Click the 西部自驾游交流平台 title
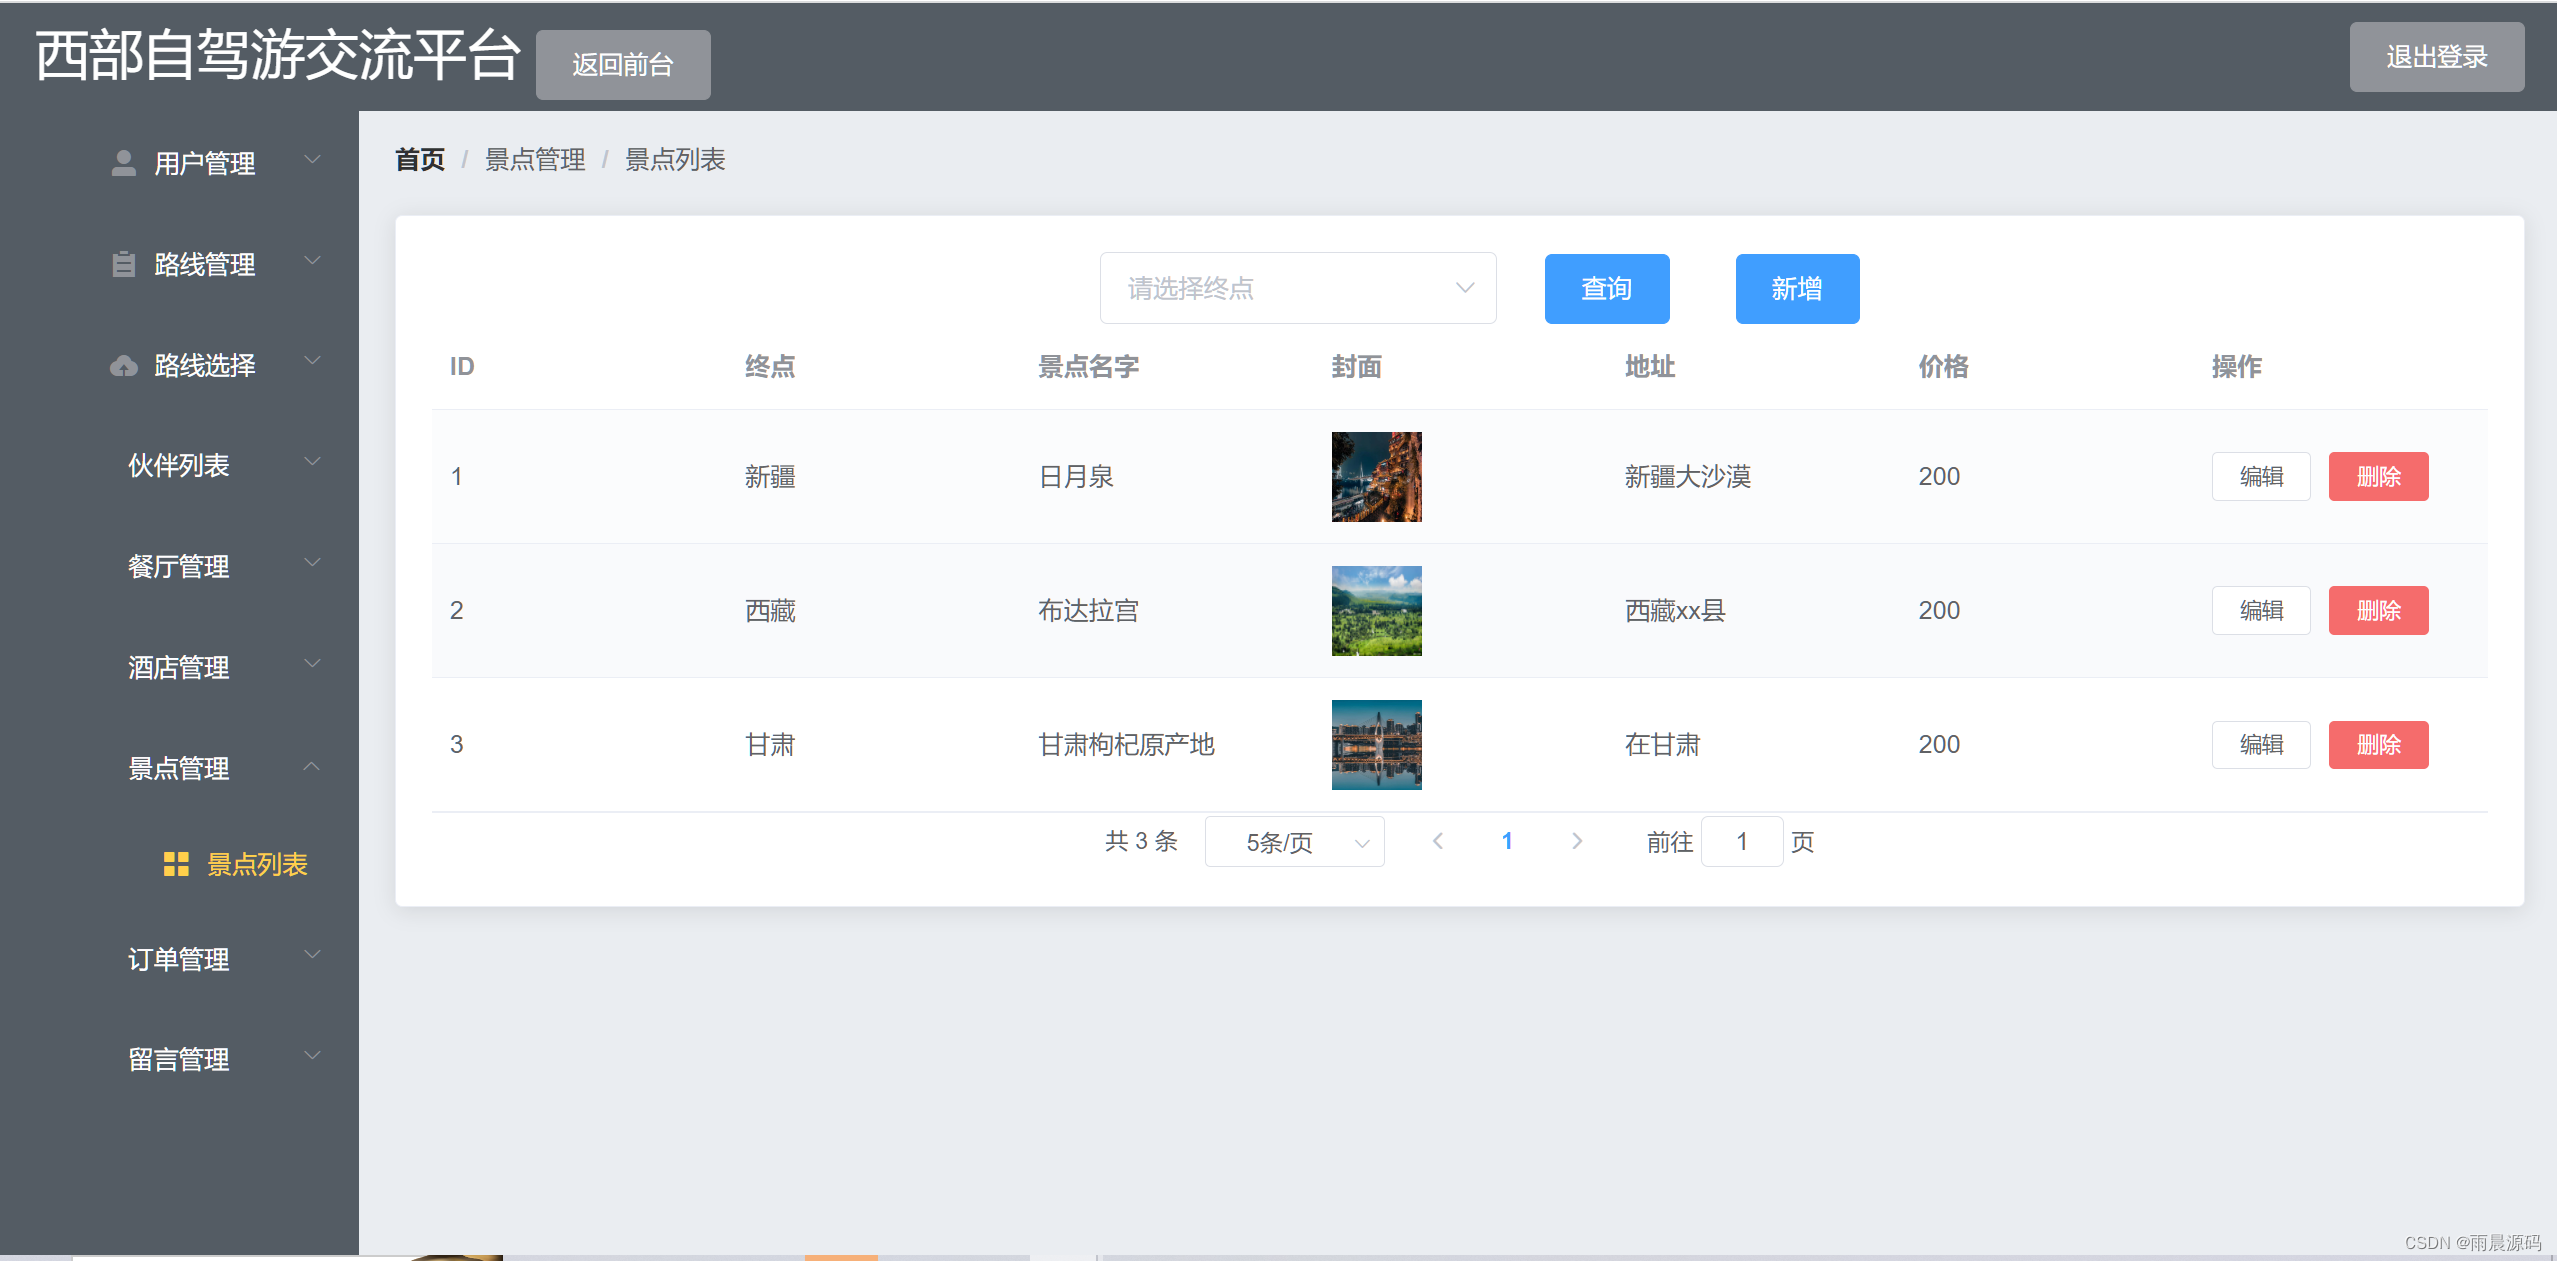This screenshot has width=2557, height=1261. [x=278, y=55]
